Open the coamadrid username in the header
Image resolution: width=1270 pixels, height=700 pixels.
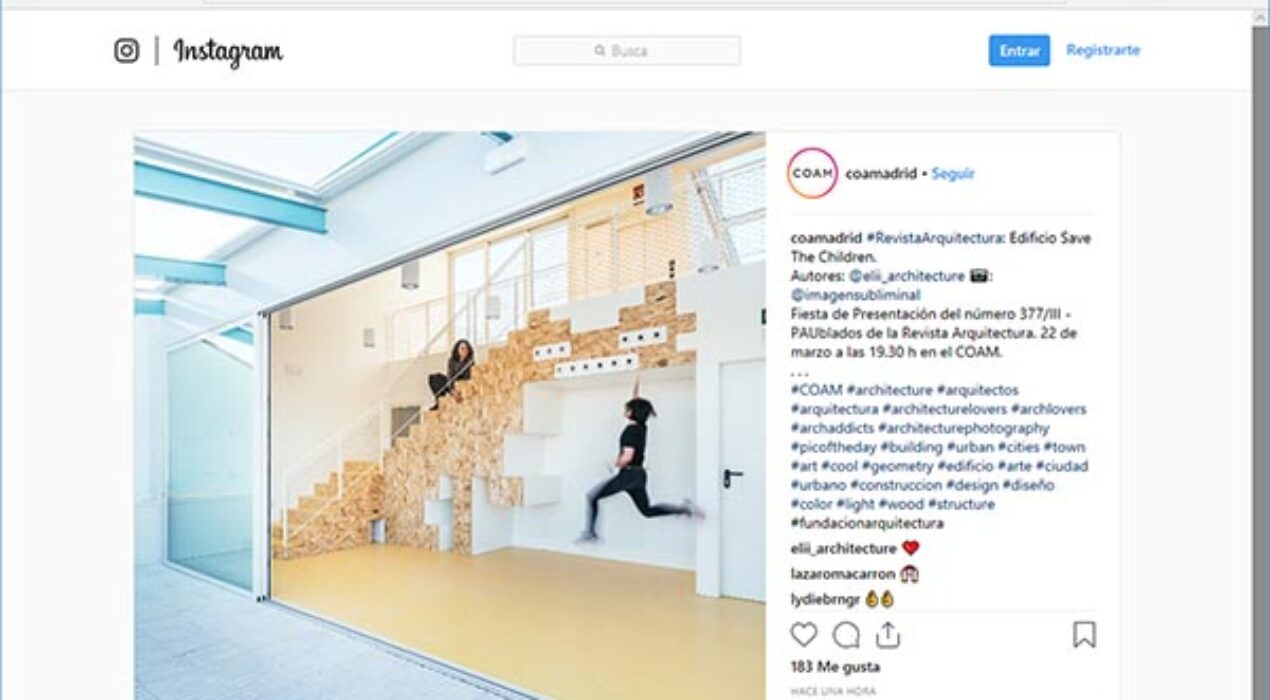(x=881, y=173)
